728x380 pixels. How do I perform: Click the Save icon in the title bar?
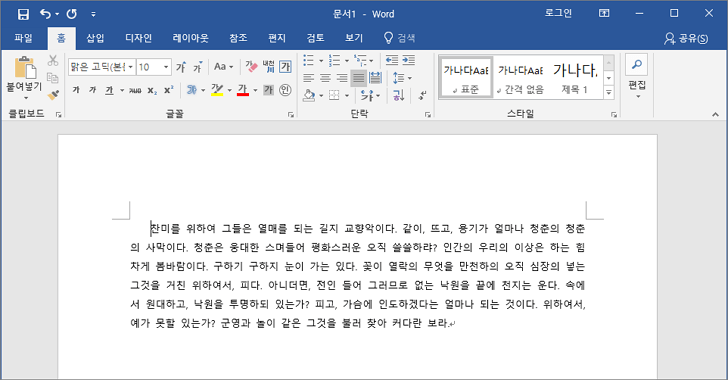pyautogui.click(x=23, y=14)
